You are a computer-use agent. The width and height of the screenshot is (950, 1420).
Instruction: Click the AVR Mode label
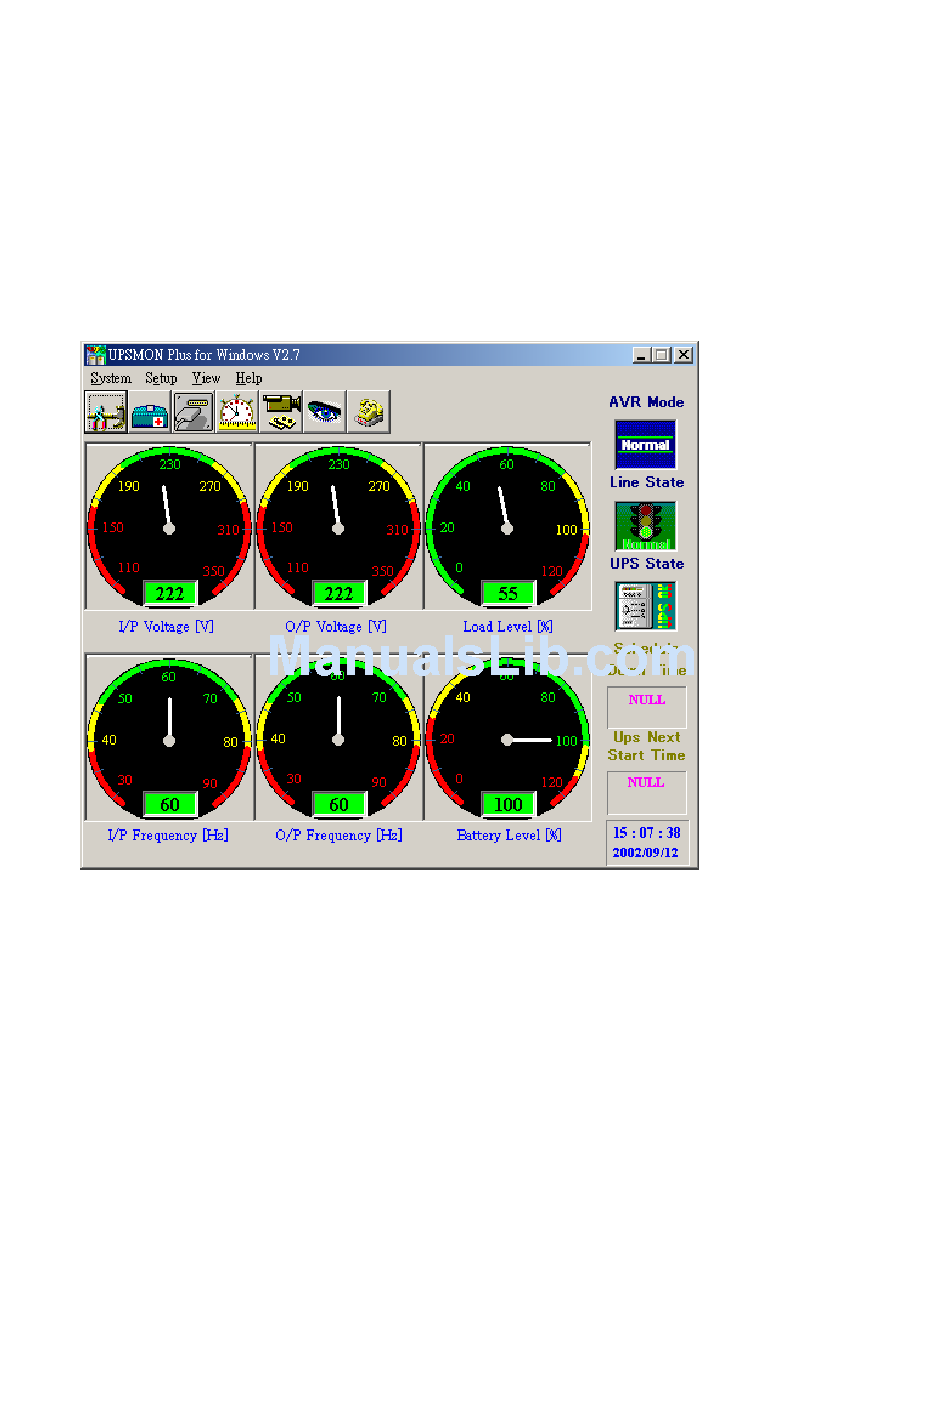tap(647, 402)
